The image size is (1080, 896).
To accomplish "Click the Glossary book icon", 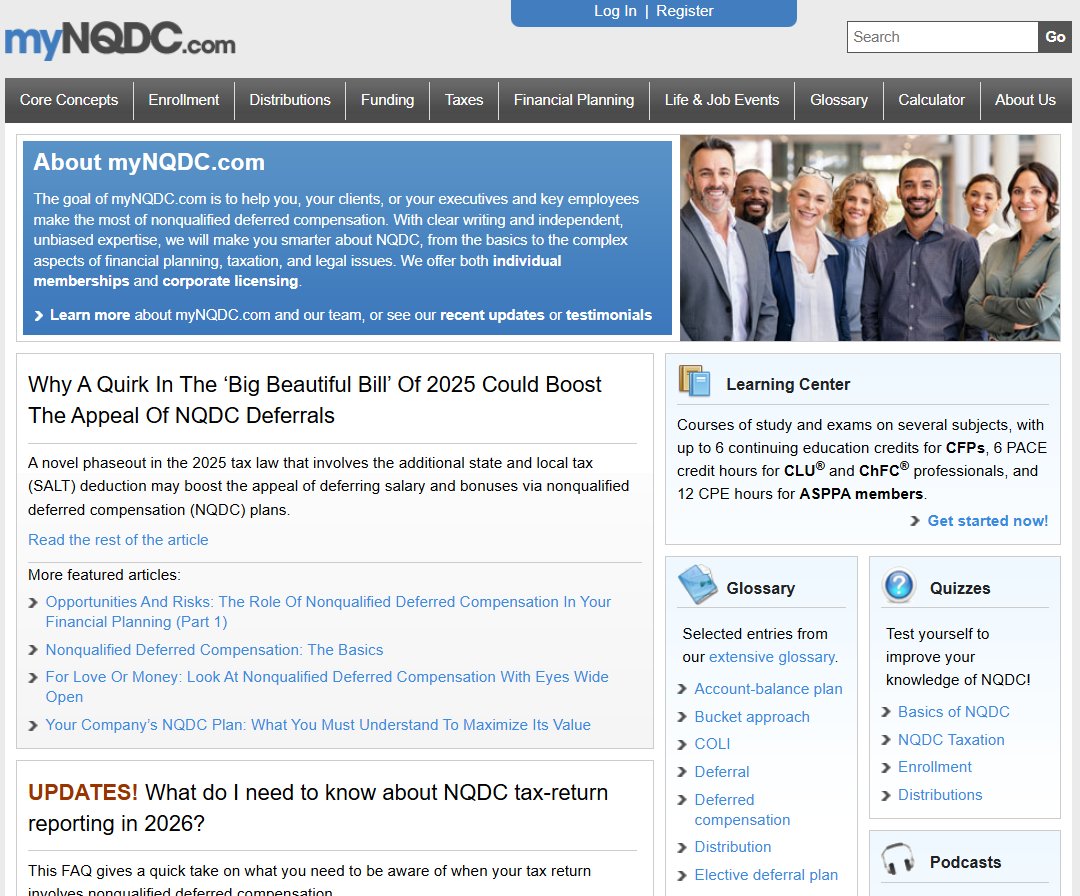I will (x=697, y=585).
